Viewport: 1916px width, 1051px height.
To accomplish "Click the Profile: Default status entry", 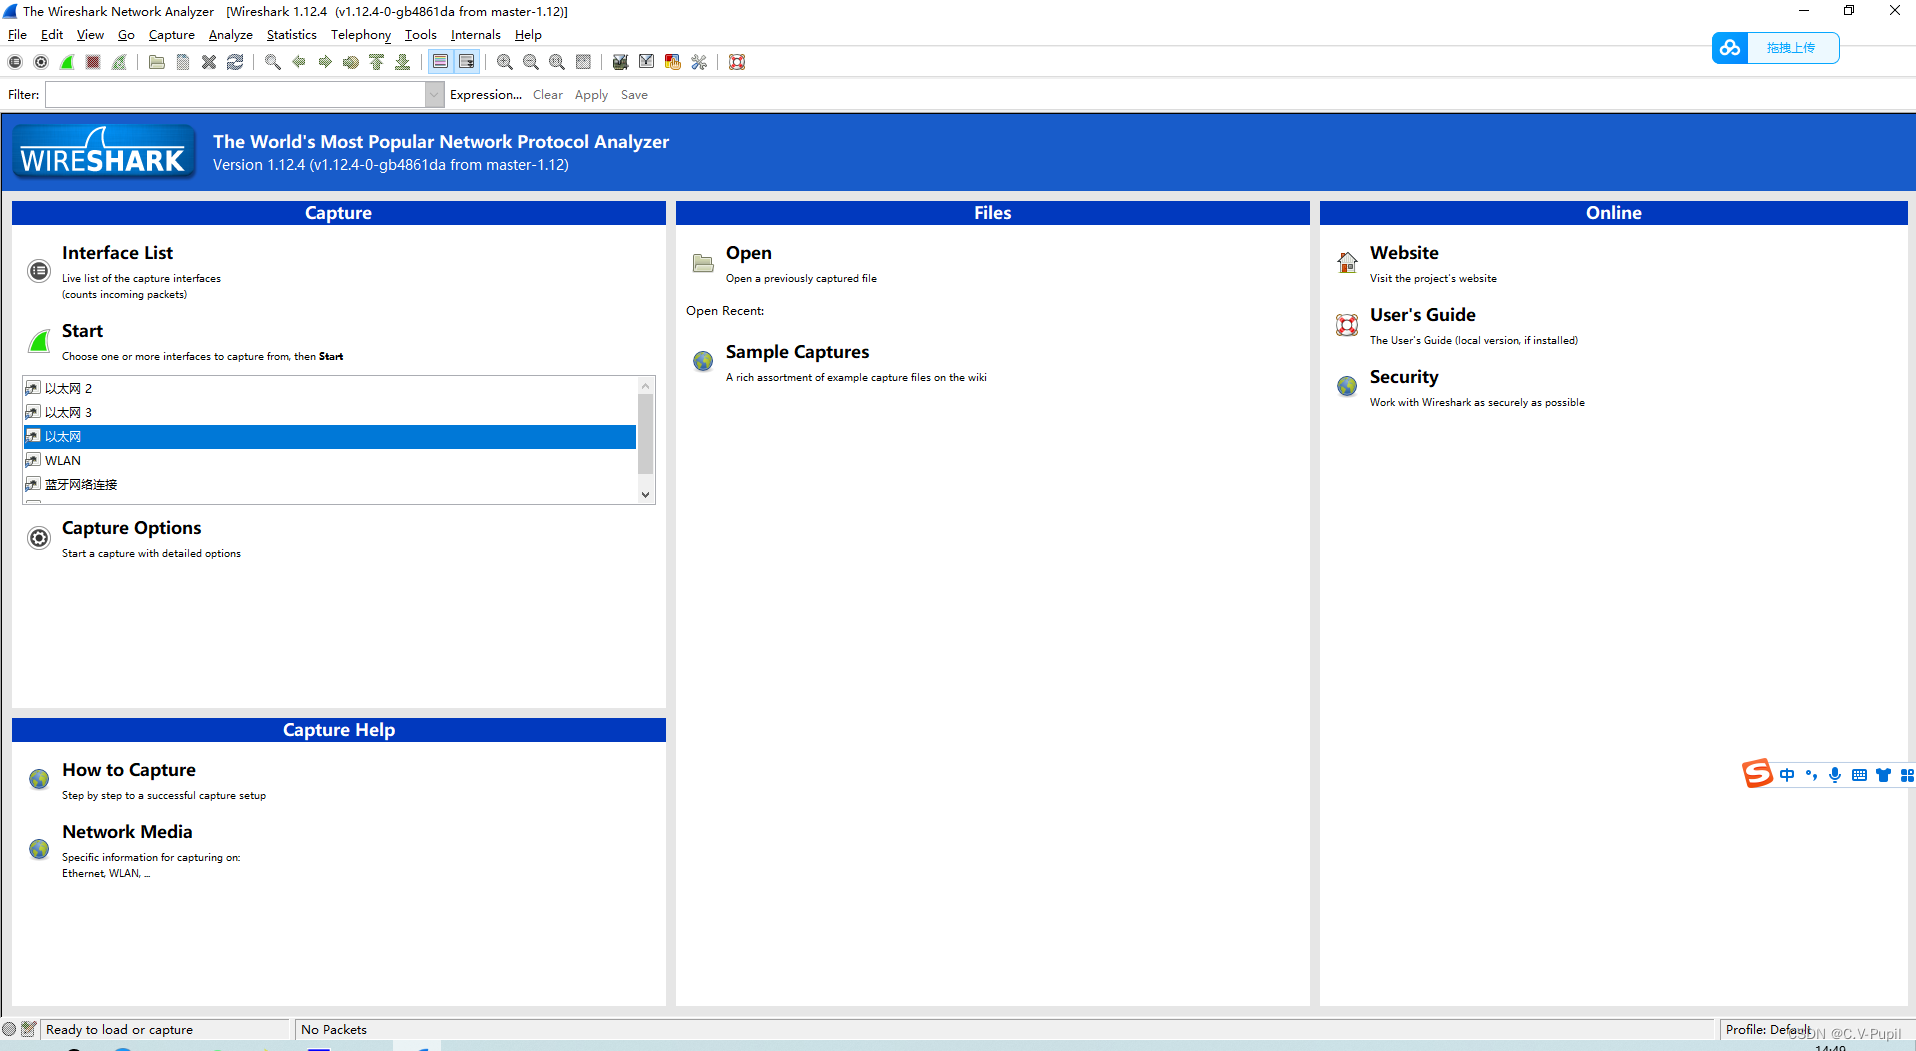I will pyautogui.click(x=1768, y=1029).
